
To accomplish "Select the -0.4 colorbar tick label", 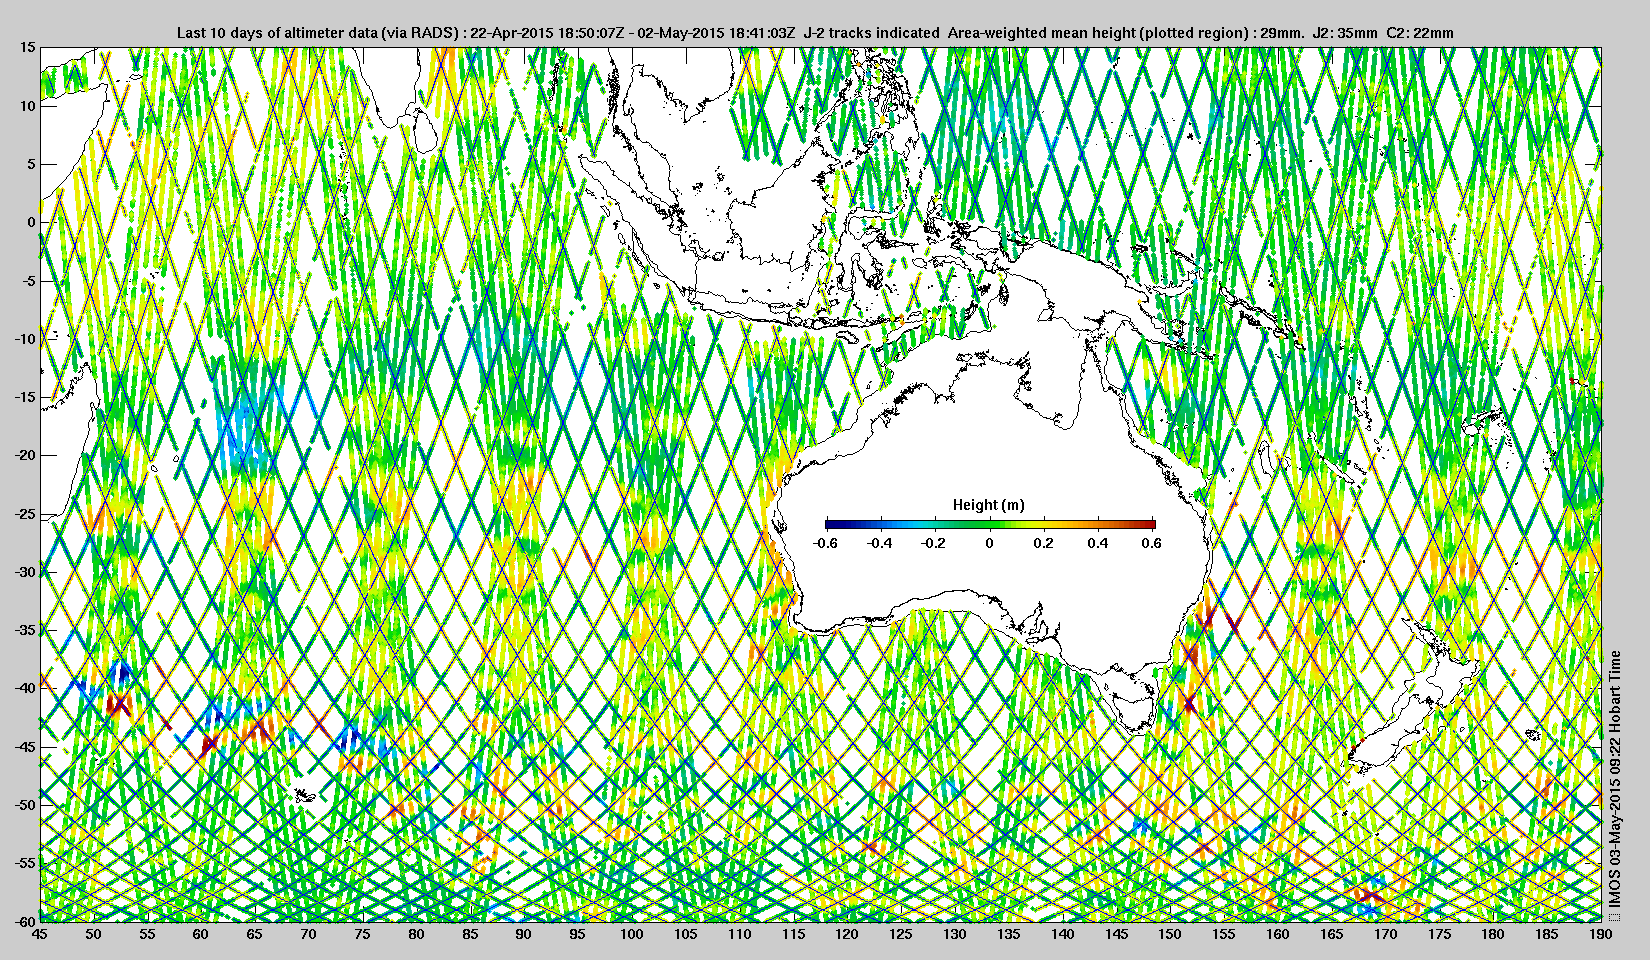I will click(x=880, y=543).
